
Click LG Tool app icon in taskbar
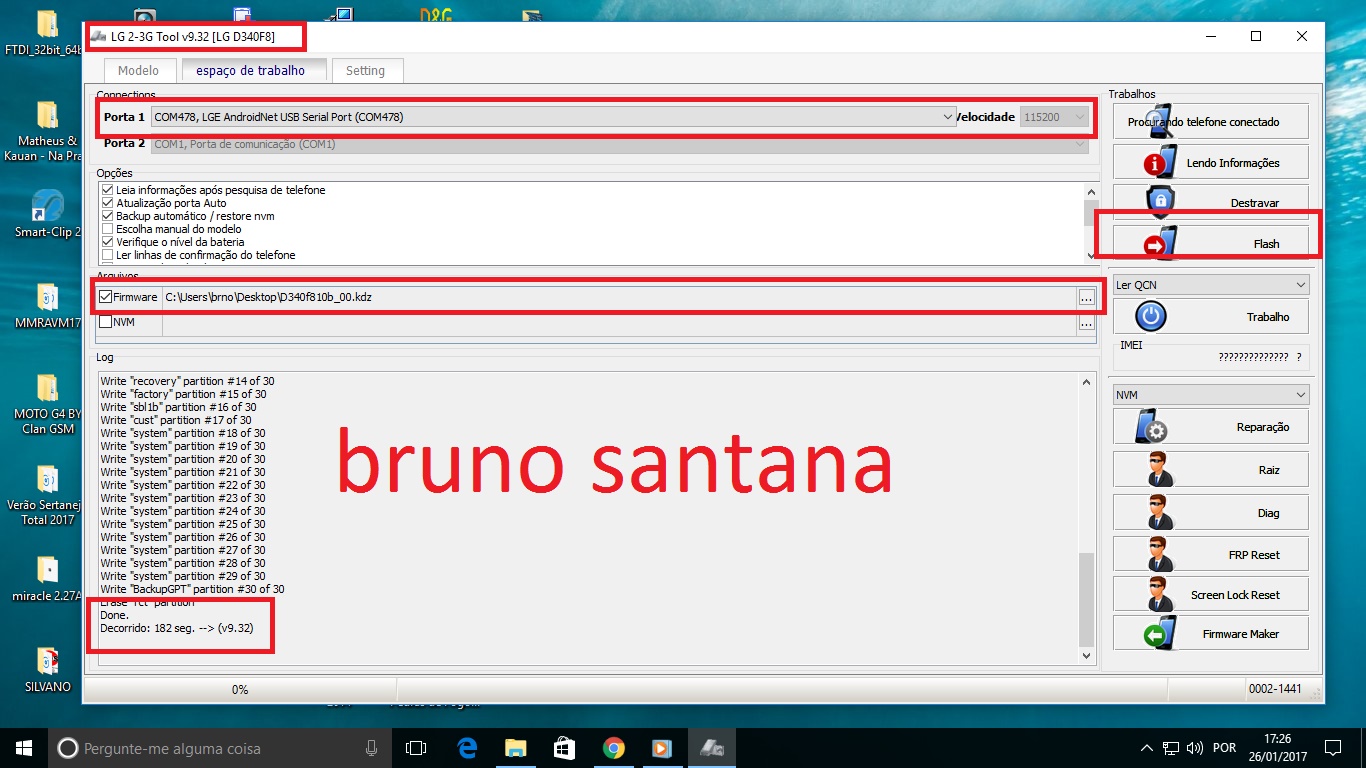[x=711, y=748]
